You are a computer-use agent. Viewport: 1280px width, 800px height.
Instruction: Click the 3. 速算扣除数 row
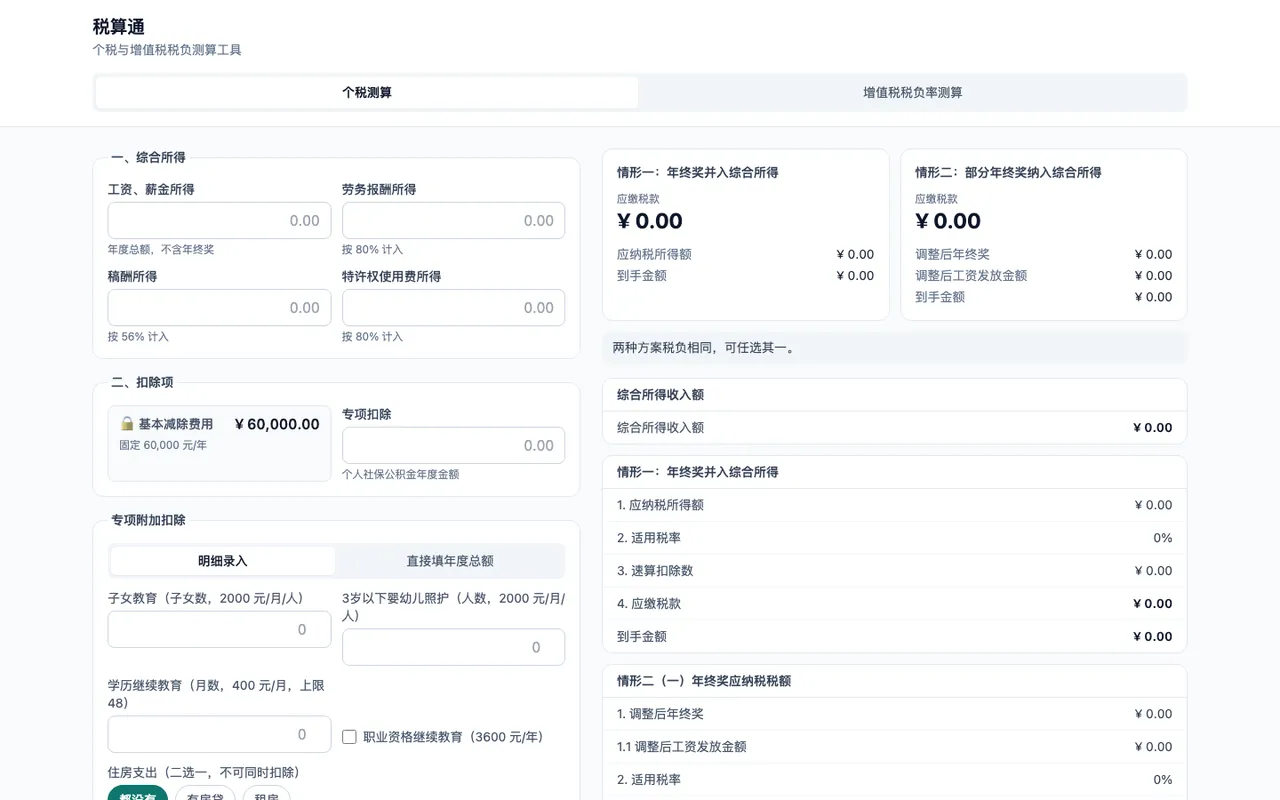tap(895, 571)
